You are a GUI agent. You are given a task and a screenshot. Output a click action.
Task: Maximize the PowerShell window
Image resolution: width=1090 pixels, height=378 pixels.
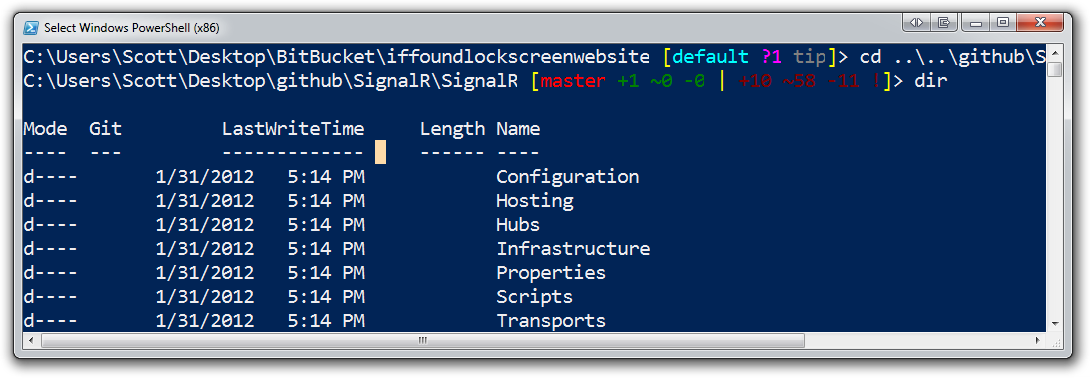tap(1002, 22)
